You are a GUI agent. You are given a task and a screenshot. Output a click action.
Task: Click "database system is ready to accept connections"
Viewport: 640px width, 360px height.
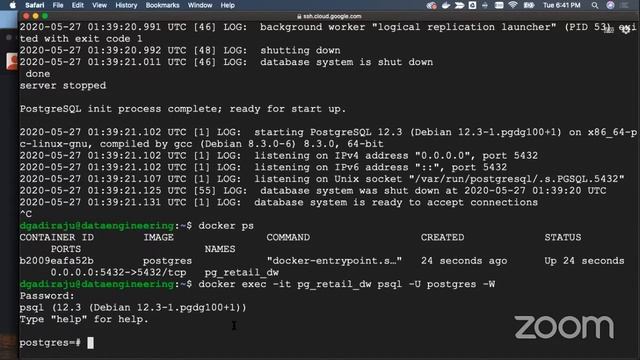[396, 202]
